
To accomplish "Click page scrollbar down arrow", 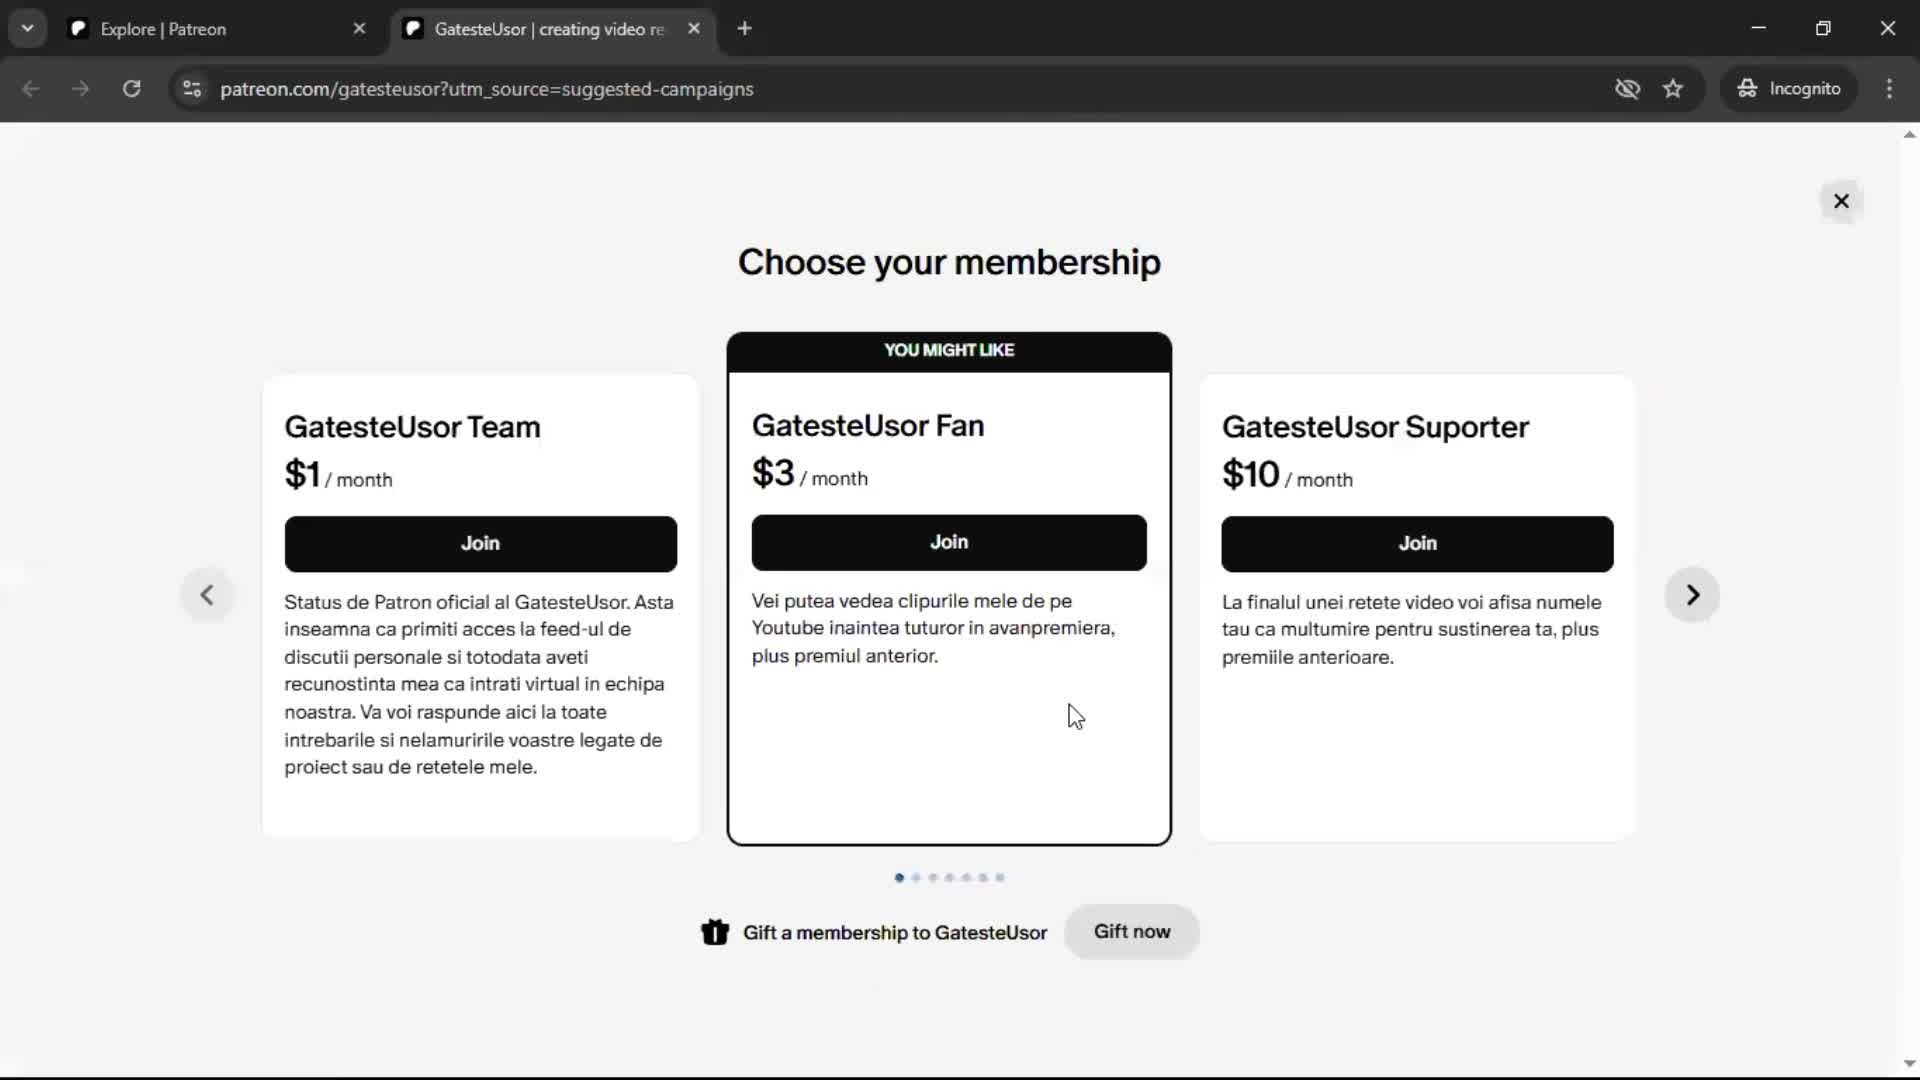I will coord(1909,1064).
